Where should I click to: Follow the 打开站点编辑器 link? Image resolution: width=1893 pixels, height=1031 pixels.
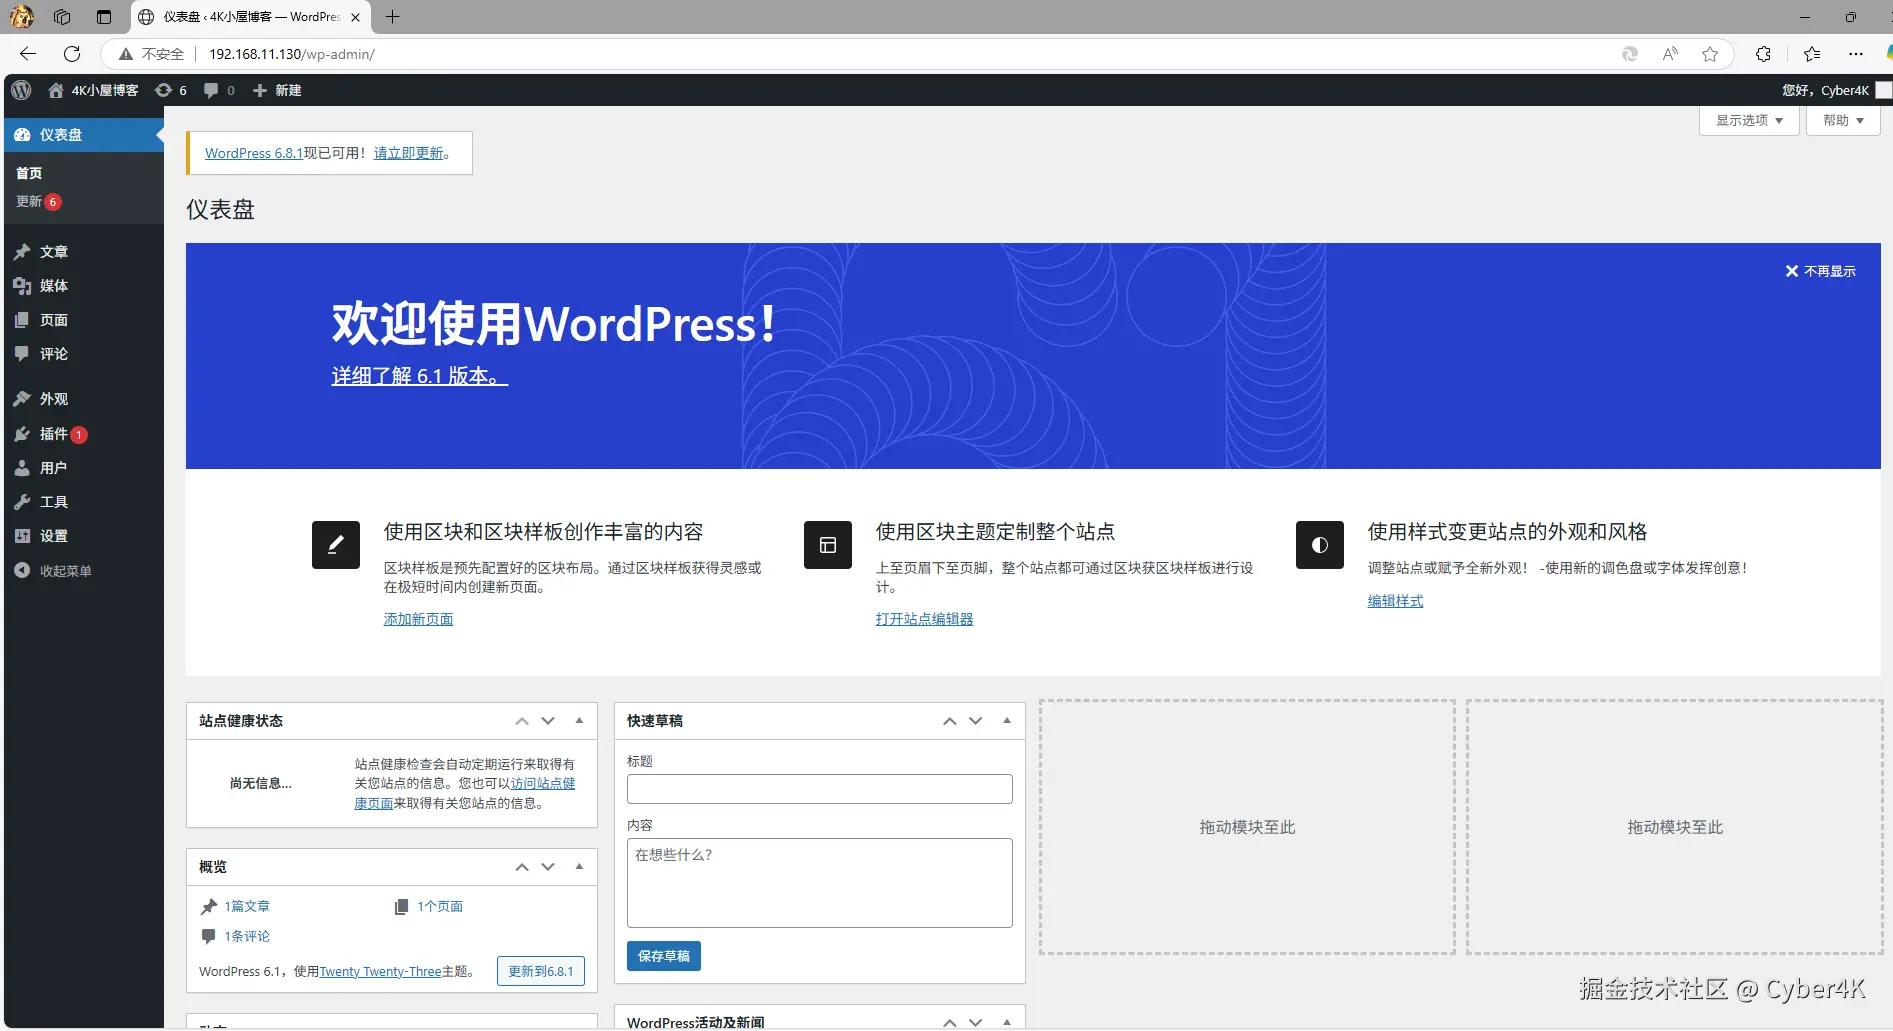coord(924,619)
